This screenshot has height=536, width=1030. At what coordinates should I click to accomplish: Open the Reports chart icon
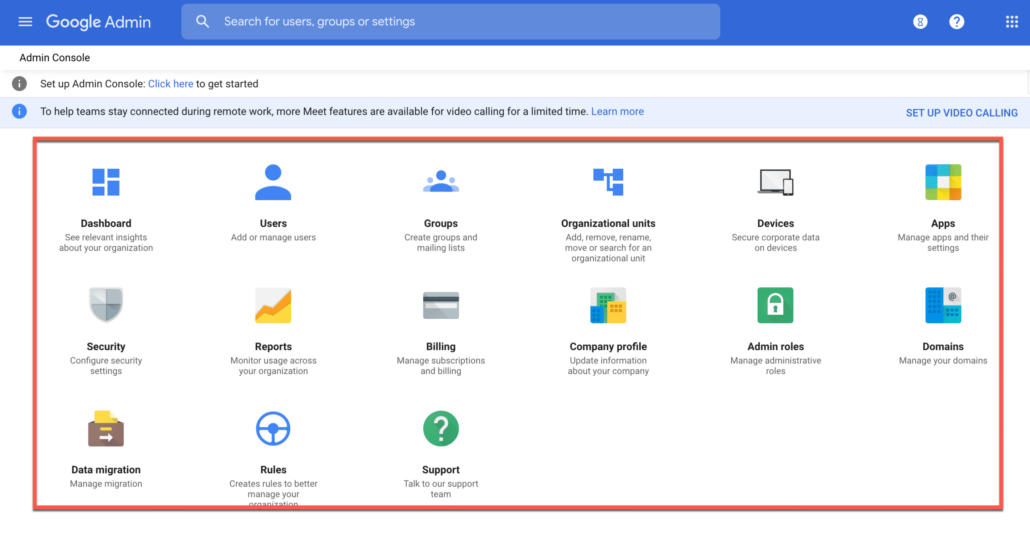(273, 305)
